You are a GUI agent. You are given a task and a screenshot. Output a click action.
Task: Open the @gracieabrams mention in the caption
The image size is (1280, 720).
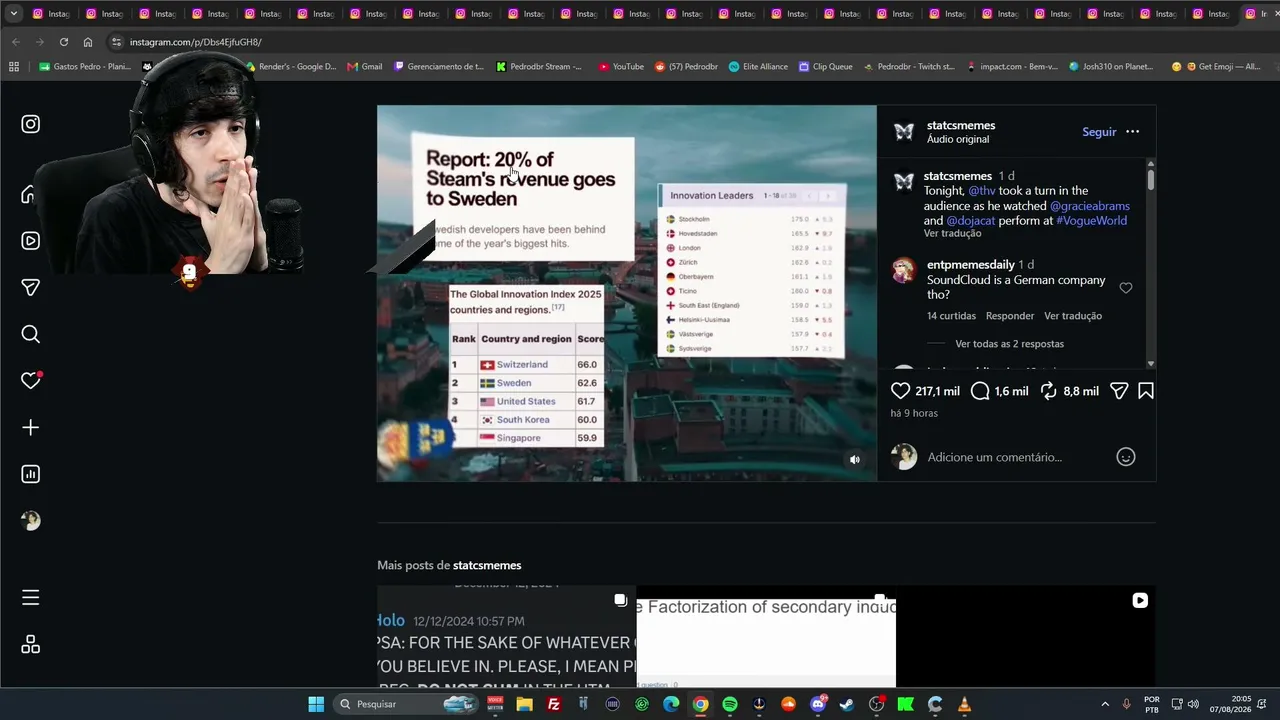pos(1090,206)
